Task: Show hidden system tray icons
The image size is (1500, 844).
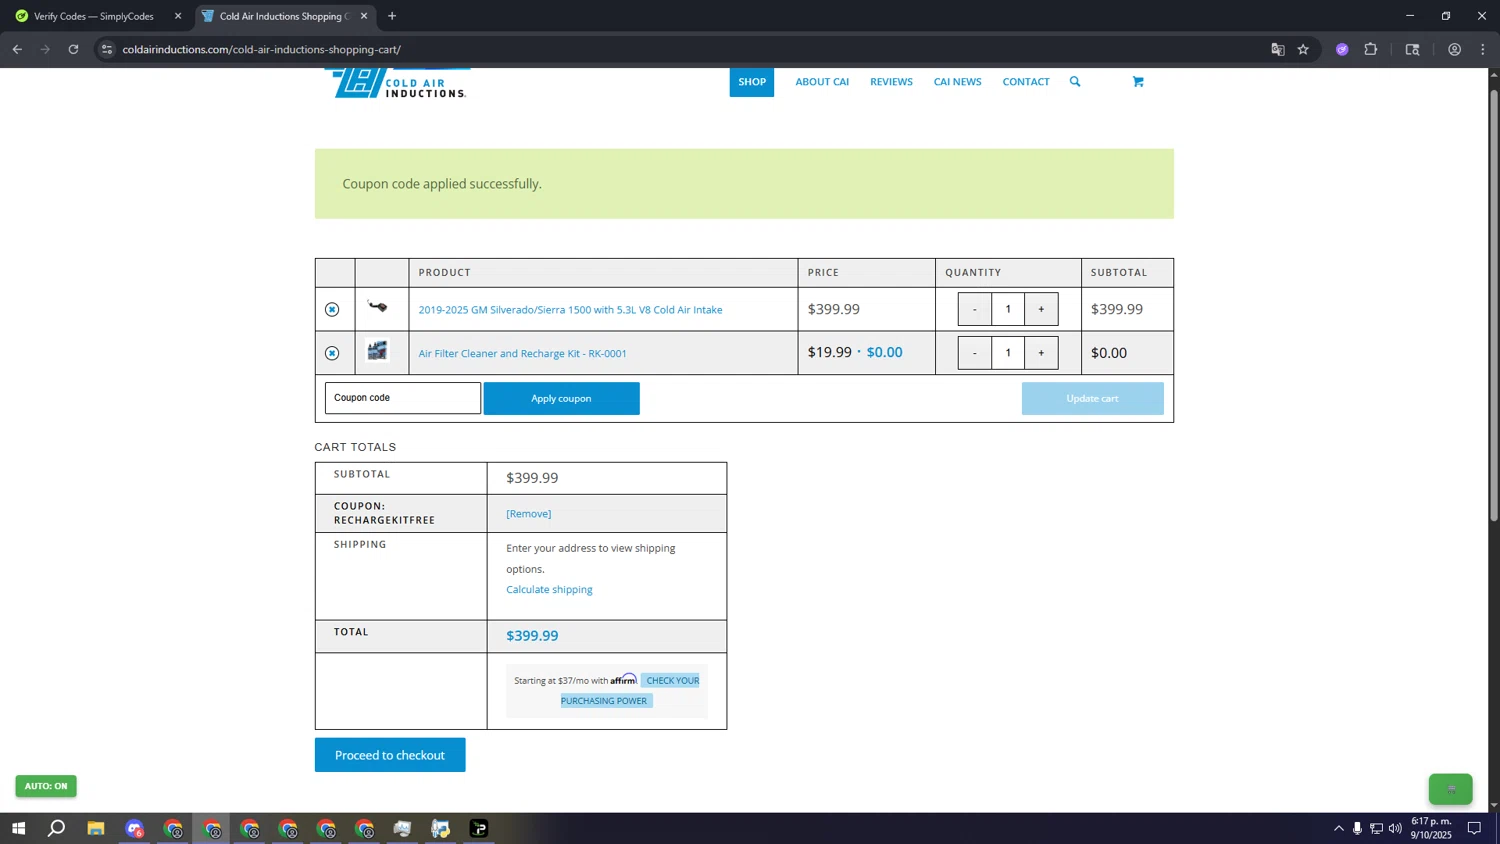Action: (1339, 829)
